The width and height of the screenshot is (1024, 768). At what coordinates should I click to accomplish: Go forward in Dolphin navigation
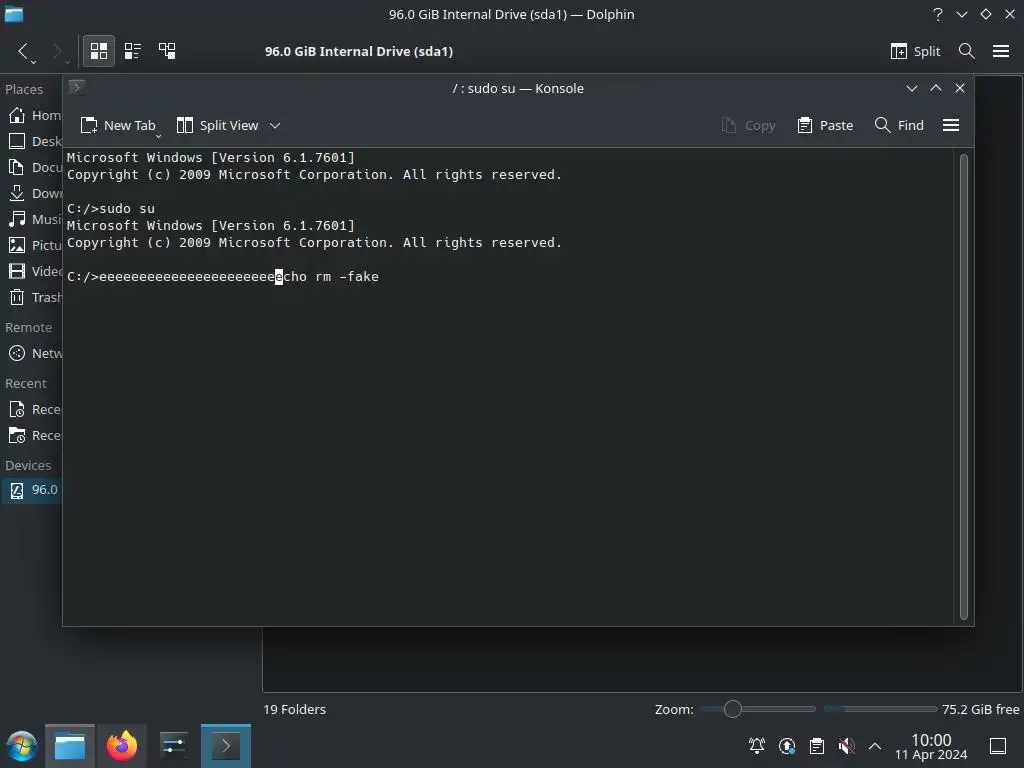point(57,52)
